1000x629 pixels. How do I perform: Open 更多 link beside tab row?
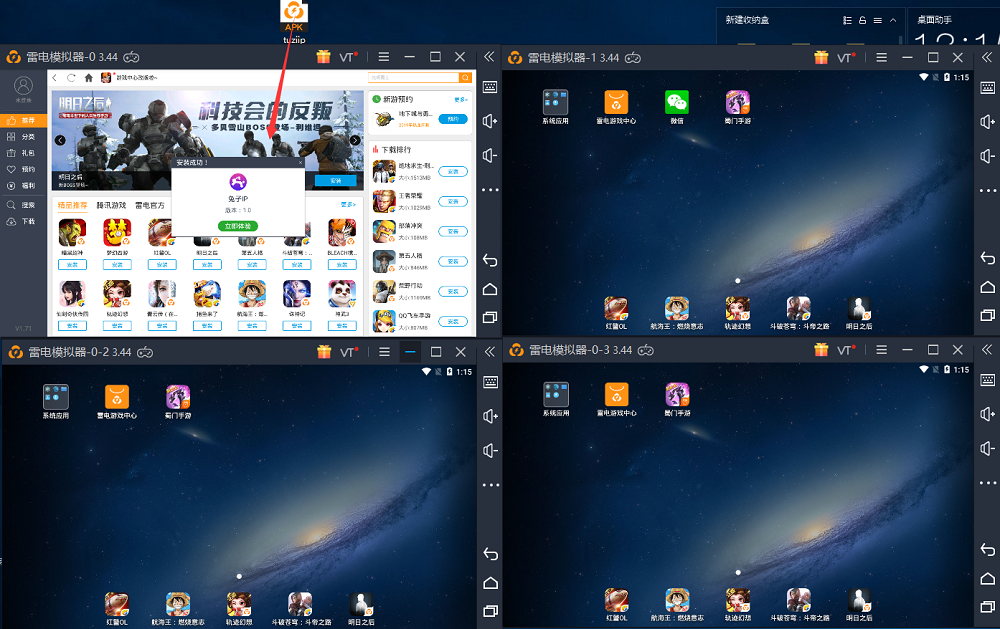(348, 205)
